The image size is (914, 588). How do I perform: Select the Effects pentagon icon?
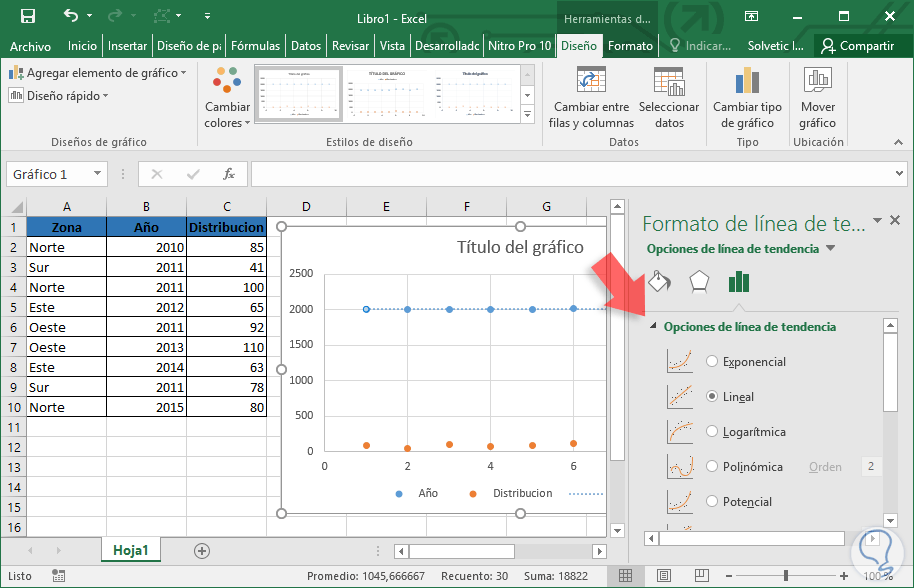click(x=699, y=281)
